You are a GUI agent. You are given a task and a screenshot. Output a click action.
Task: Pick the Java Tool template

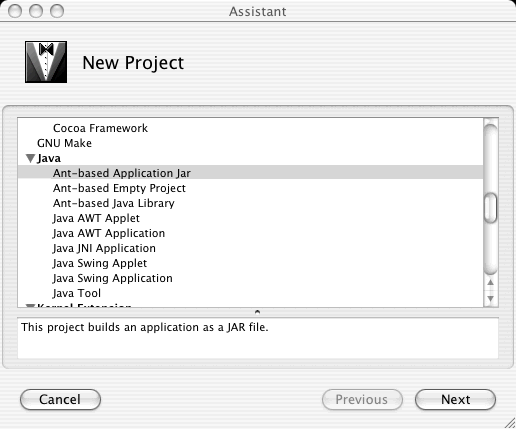pos(250,293)
